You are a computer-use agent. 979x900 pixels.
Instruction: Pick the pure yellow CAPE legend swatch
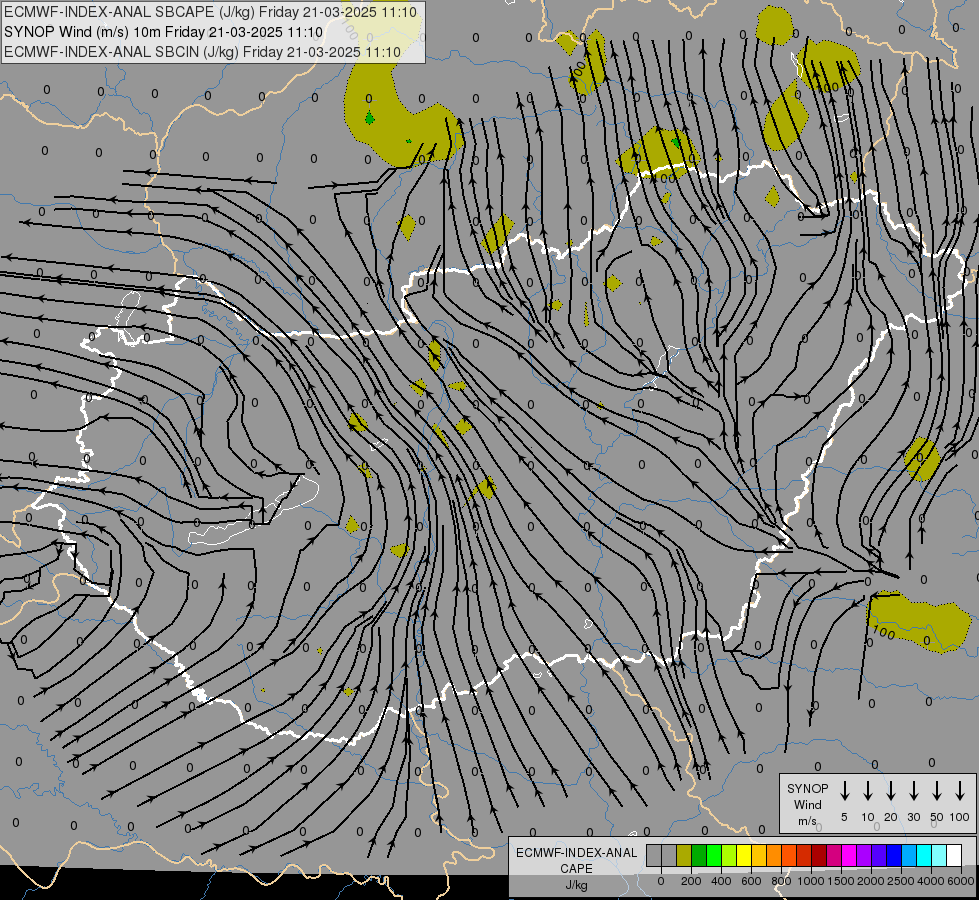click(x=744, y=855)
